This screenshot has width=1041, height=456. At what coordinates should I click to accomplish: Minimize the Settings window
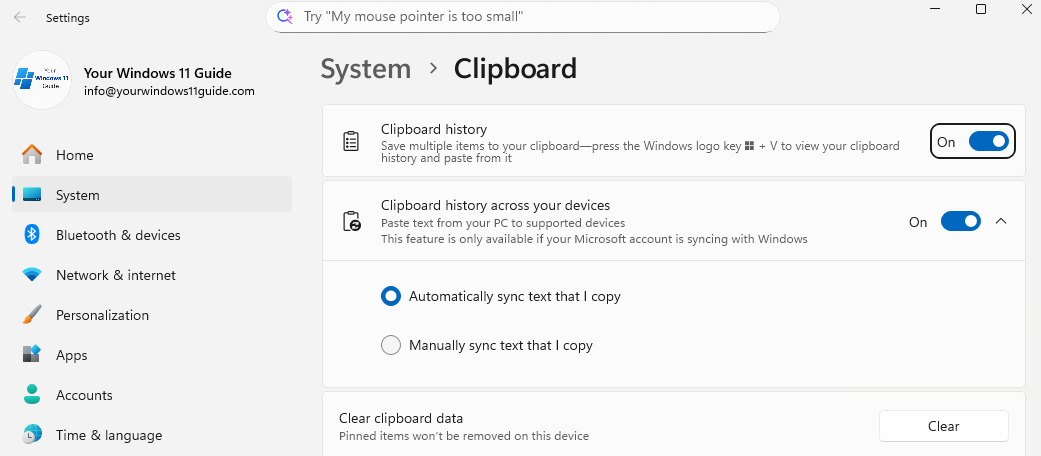[x=935, y=9]
